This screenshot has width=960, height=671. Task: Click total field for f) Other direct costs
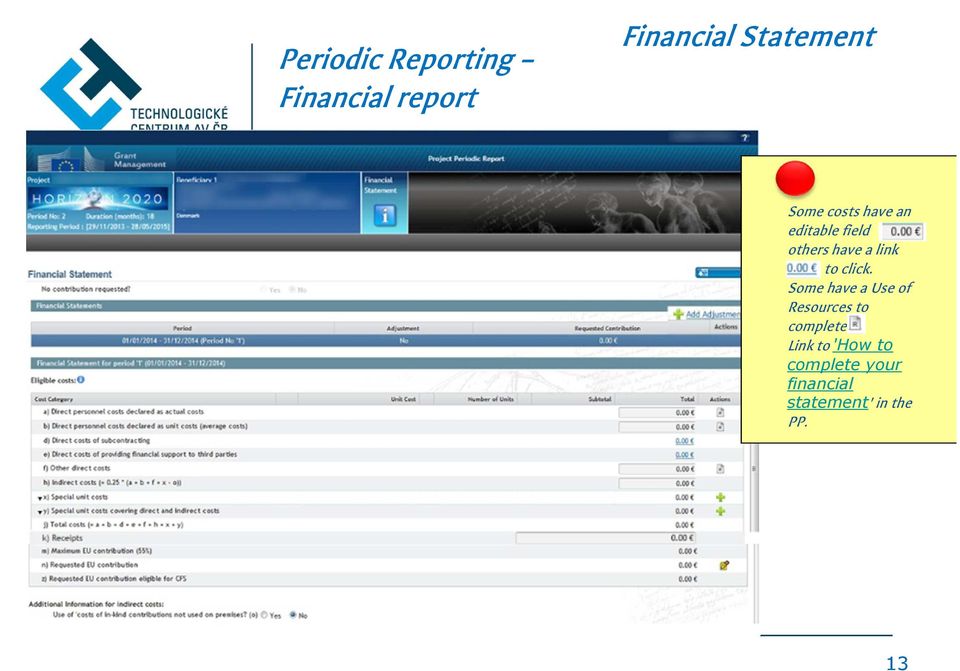click(657, 469)
